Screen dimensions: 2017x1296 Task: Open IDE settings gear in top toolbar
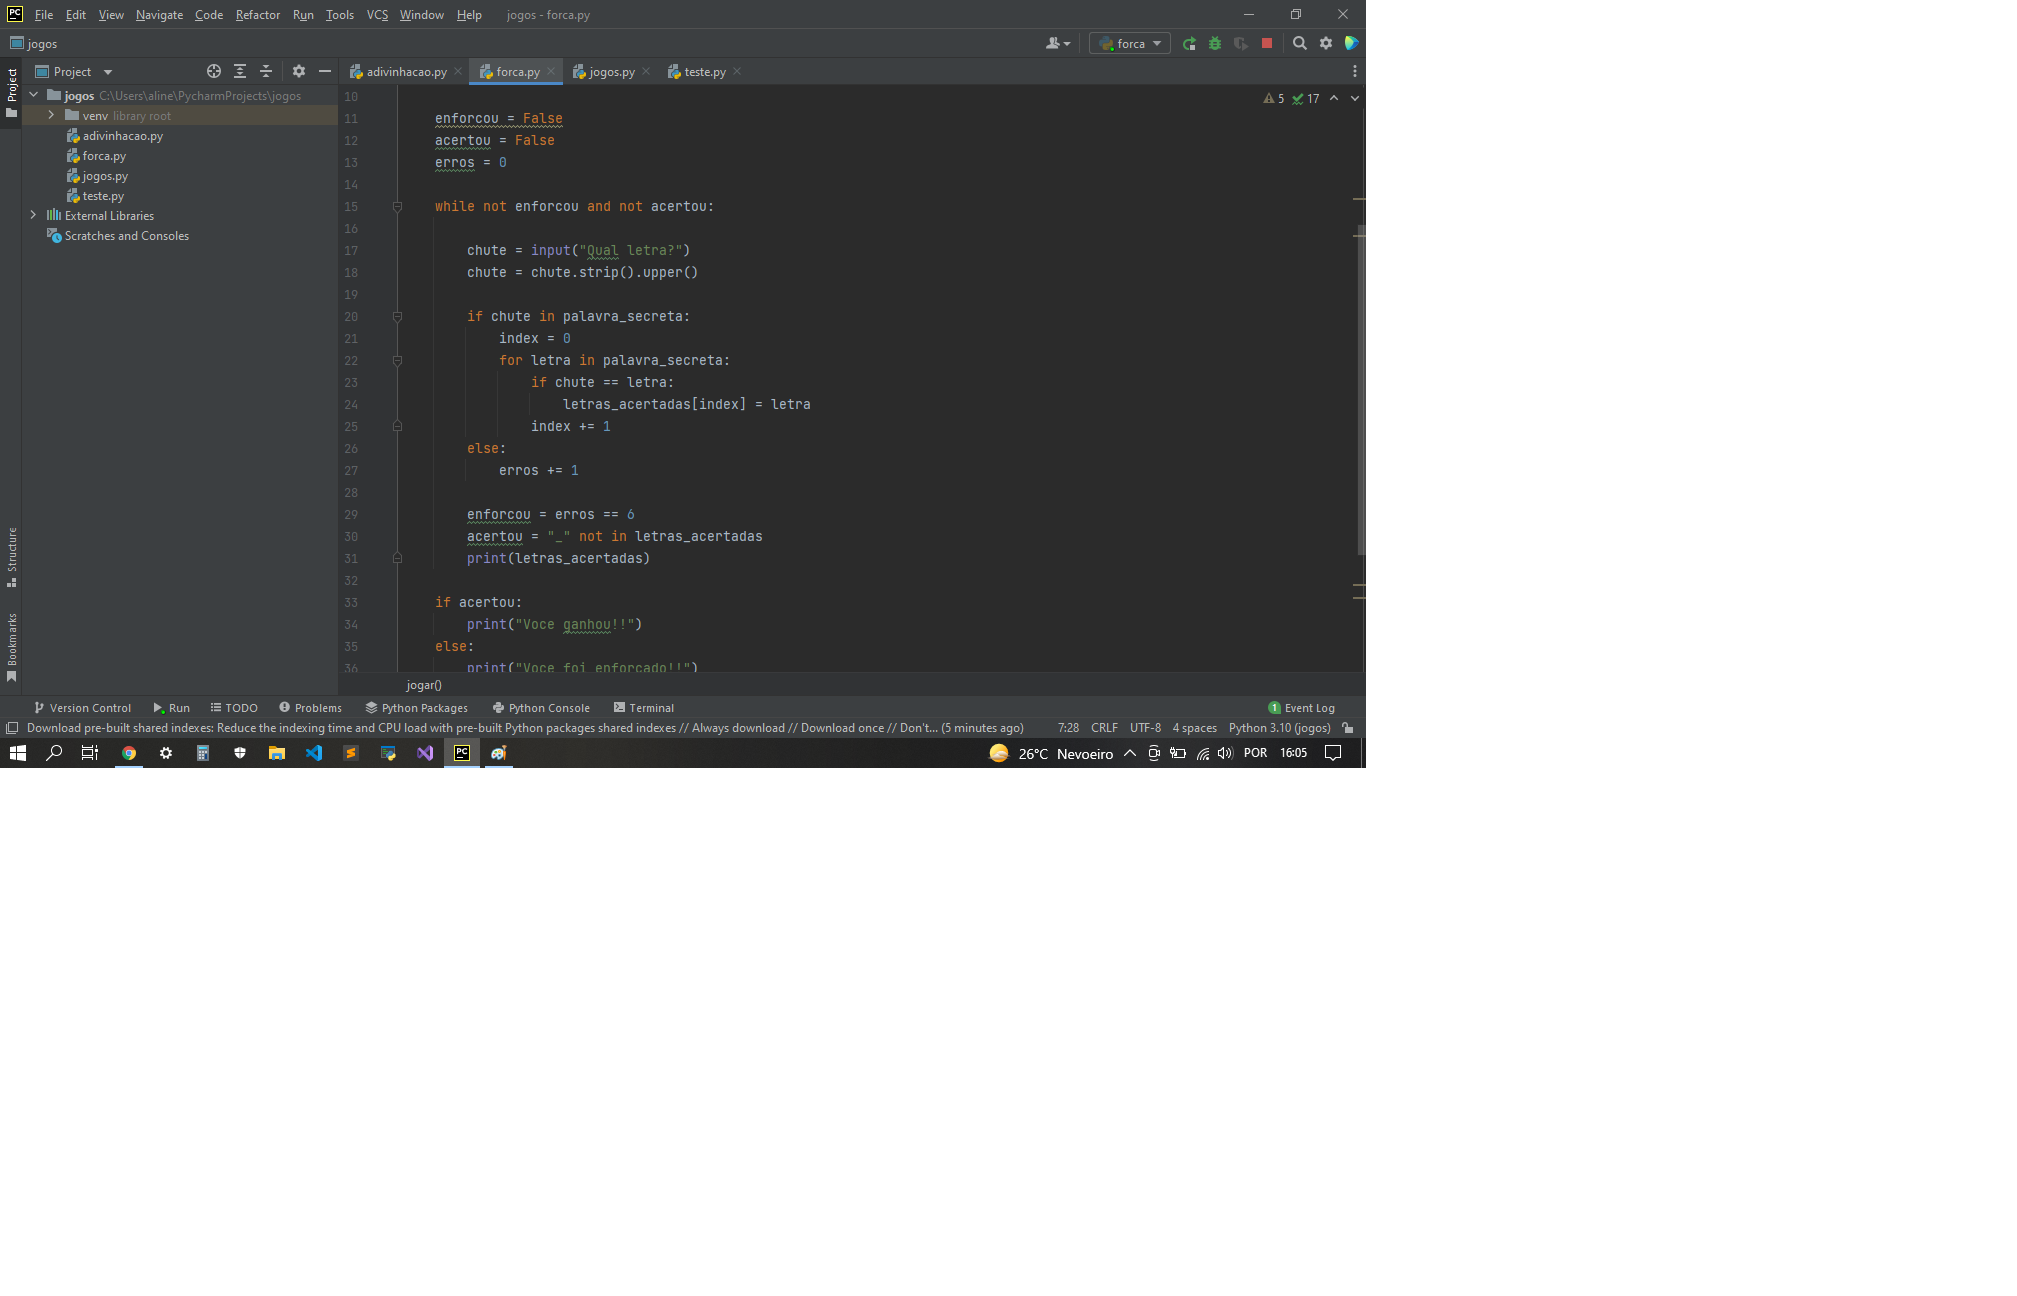click(x=1326, y=44)
